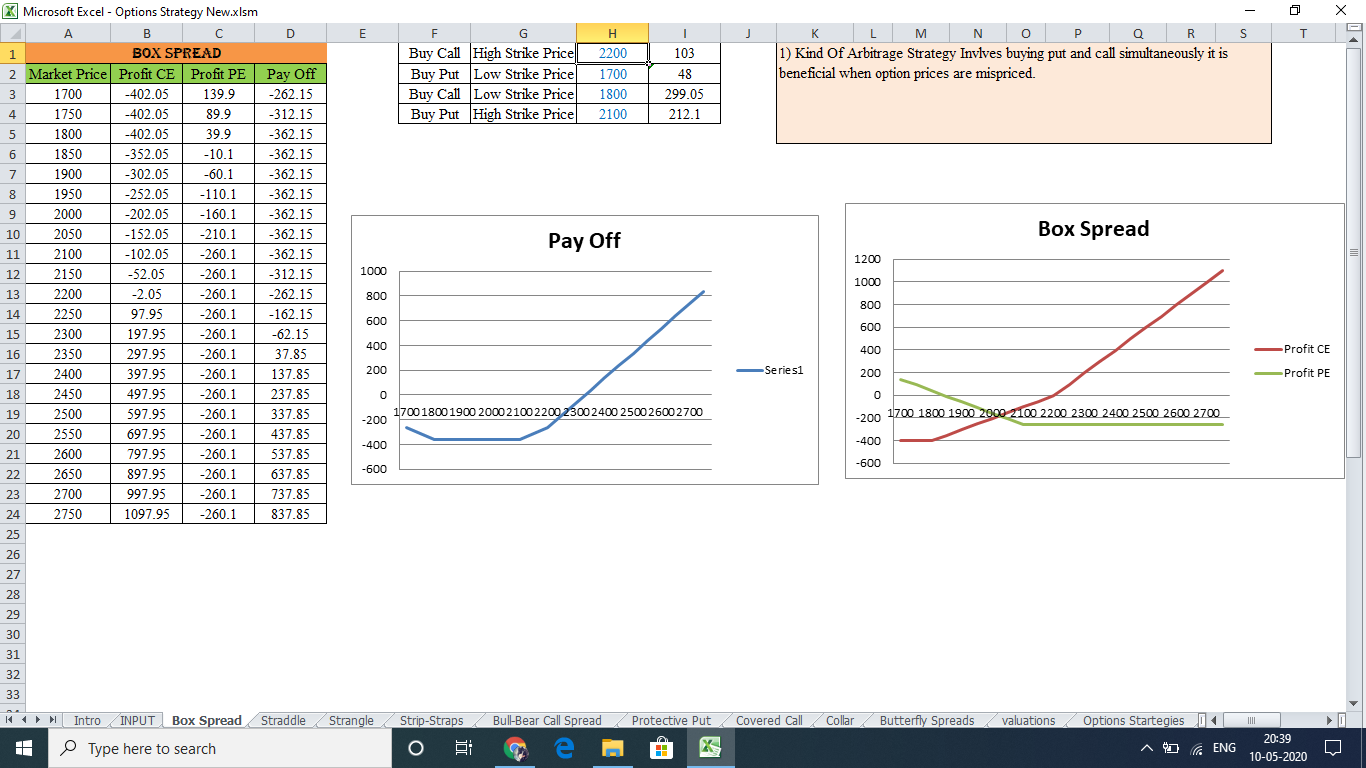The height and width of the screenshot is (768, 1366).
Task: Click the Box Spread chart title
Action: tap(1093, 228)
